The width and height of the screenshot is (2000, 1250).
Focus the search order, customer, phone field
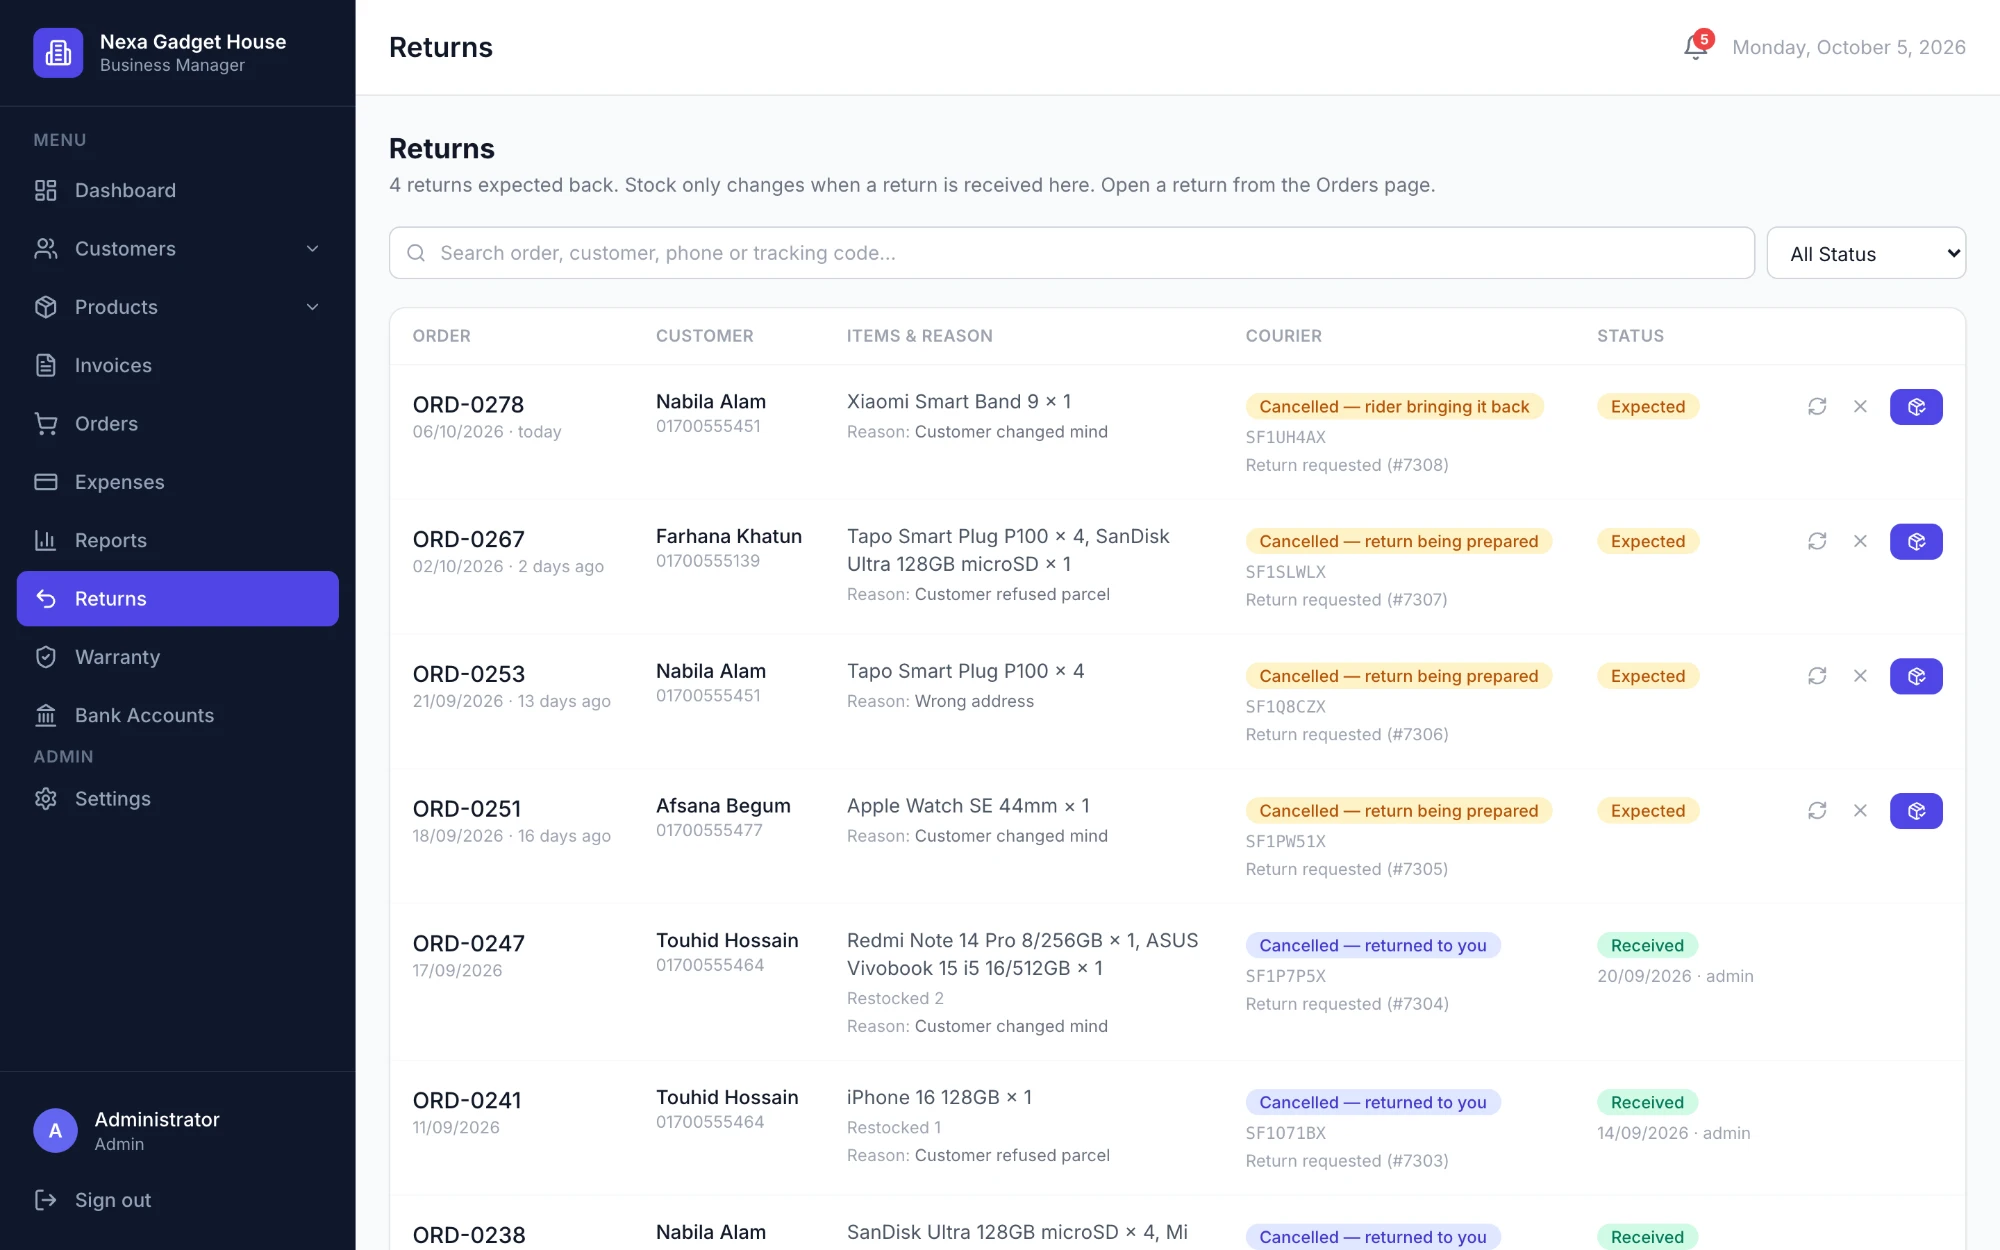[x=1071, y=253]
